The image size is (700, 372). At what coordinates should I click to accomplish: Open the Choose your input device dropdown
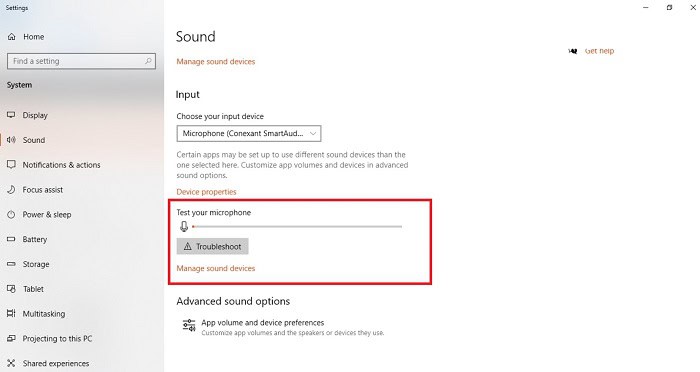[249, 134]
